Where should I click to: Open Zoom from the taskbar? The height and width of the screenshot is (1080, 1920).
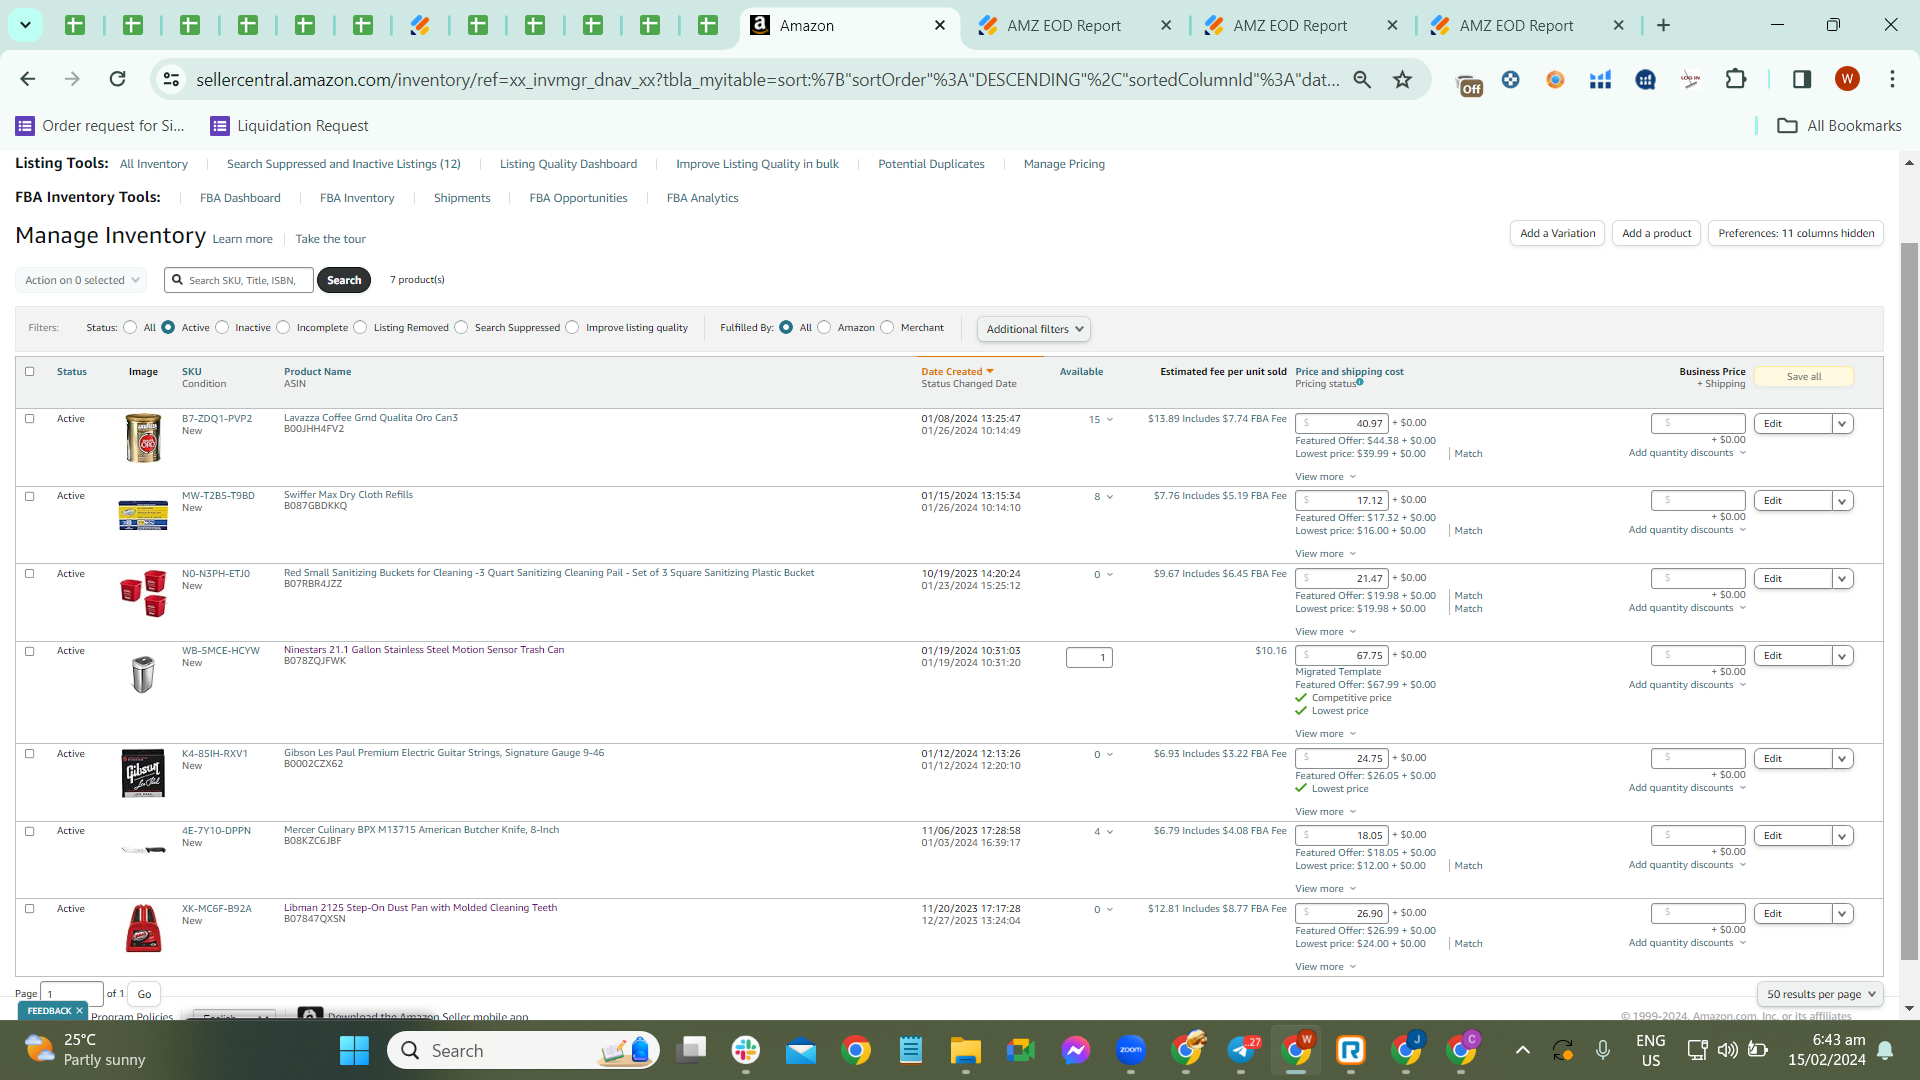click(x=1130, y=1050)
